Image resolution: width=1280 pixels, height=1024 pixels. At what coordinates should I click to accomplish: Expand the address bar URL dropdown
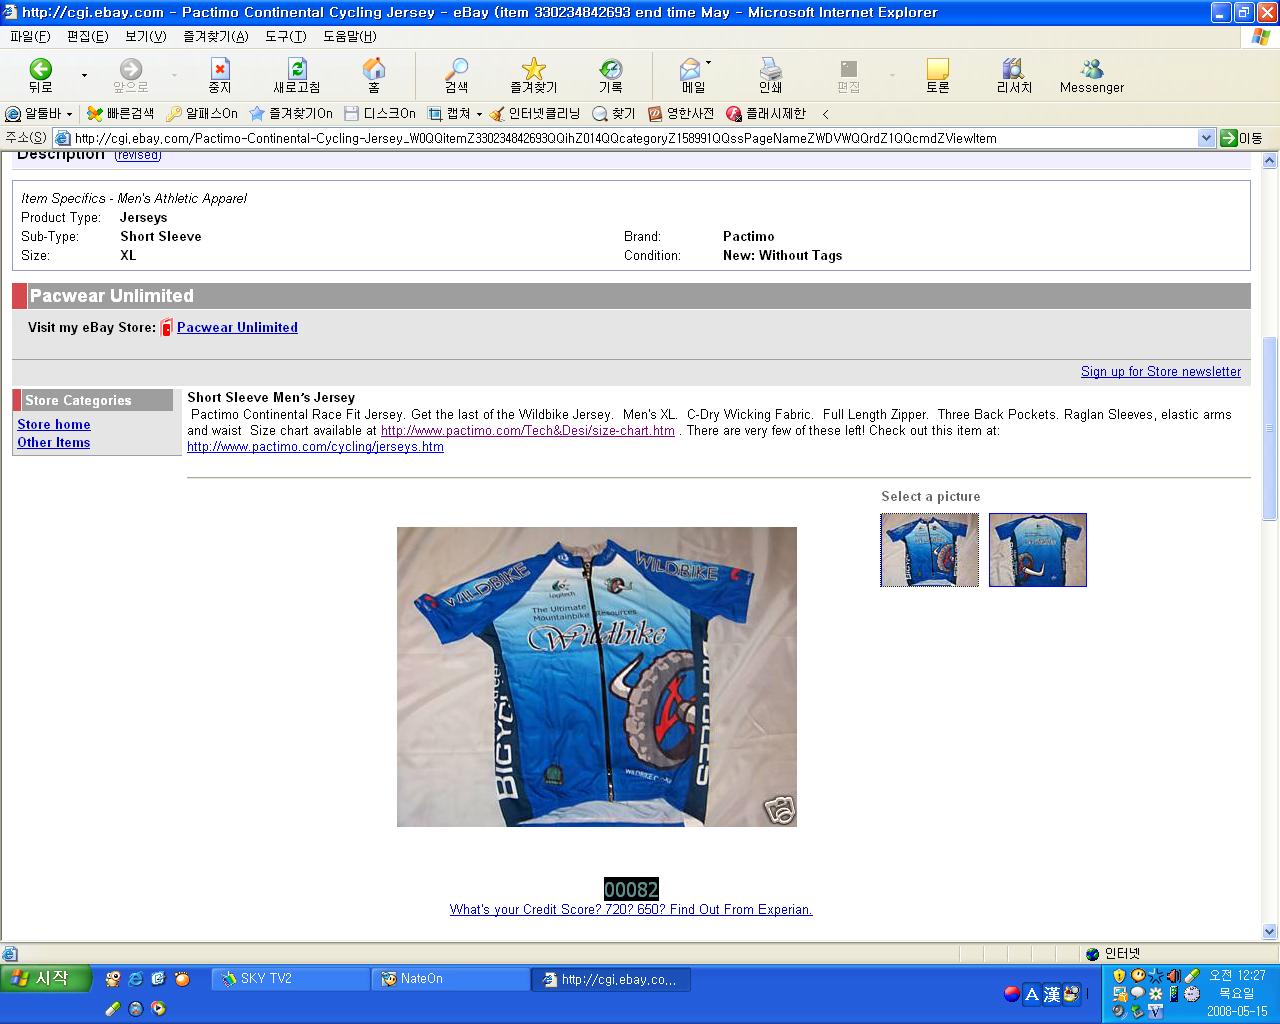[1206, 138]
